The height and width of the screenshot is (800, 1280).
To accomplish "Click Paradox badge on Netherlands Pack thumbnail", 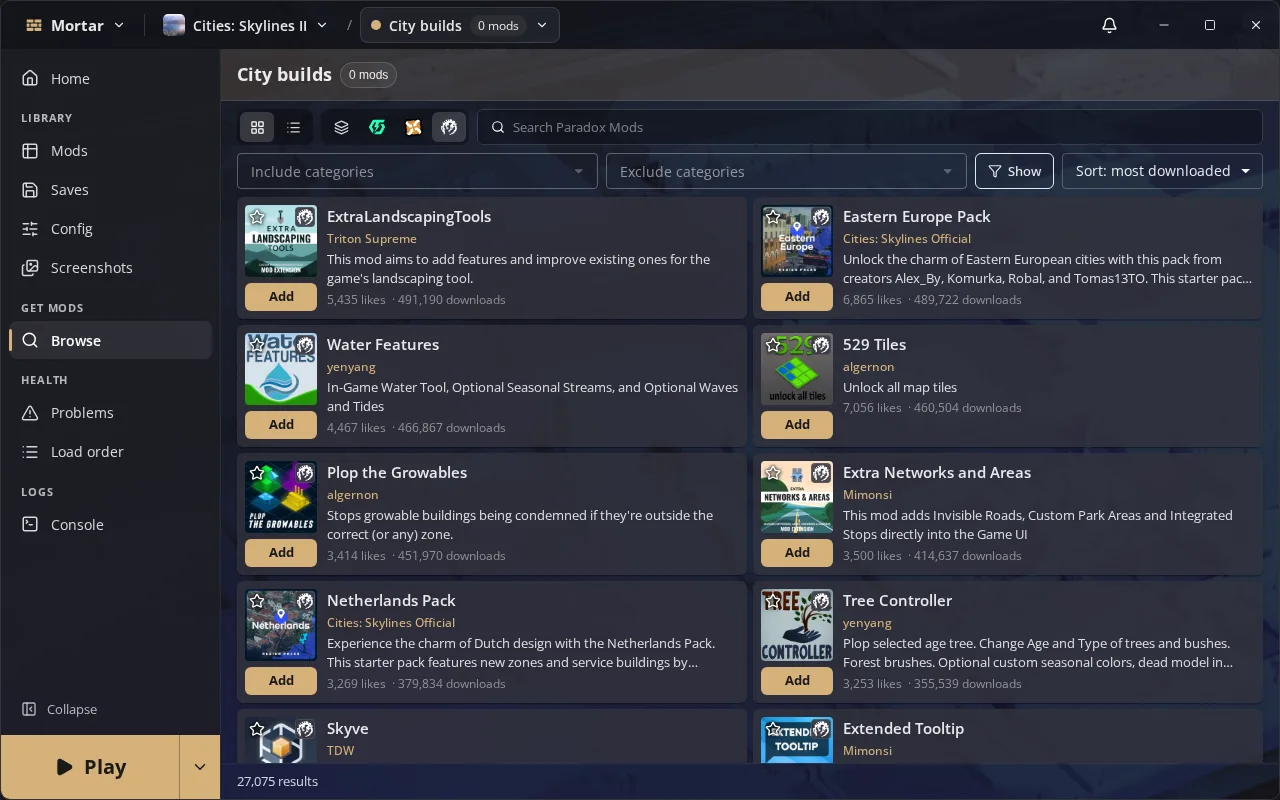I will 305,601.
